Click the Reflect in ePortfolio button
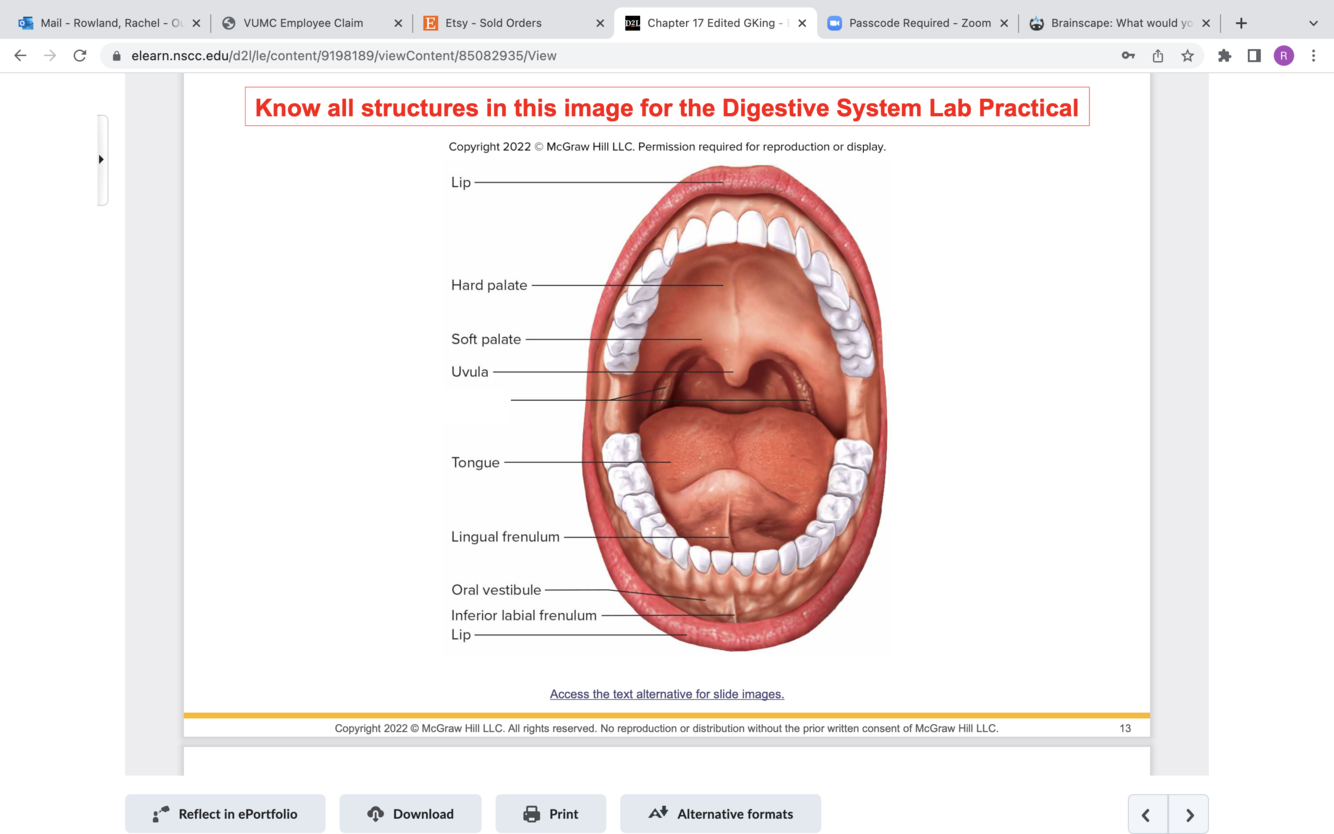Viewport: 1334px width, 834px height. pos(225,814)
